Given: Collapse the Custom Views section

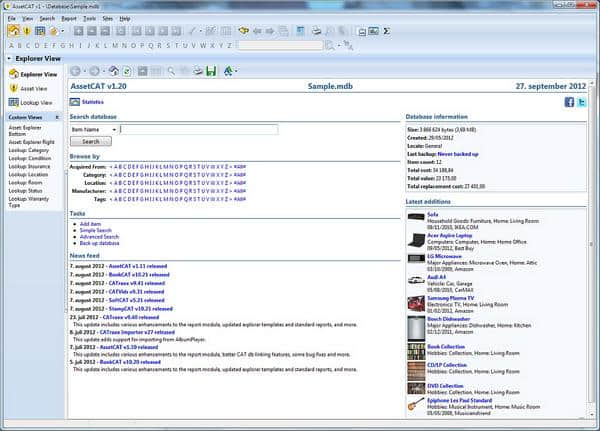Looking at the screenshot, I should pyautogui.click(x=57, y=118).
